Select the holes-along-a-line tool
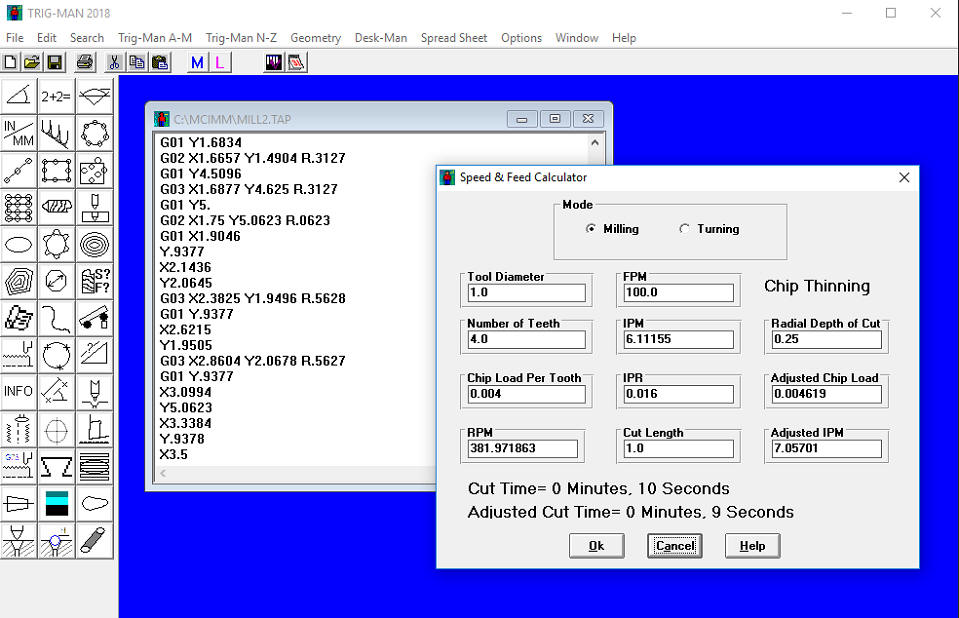959x618 pixels. pyautogui.click(x=19, y=171)
